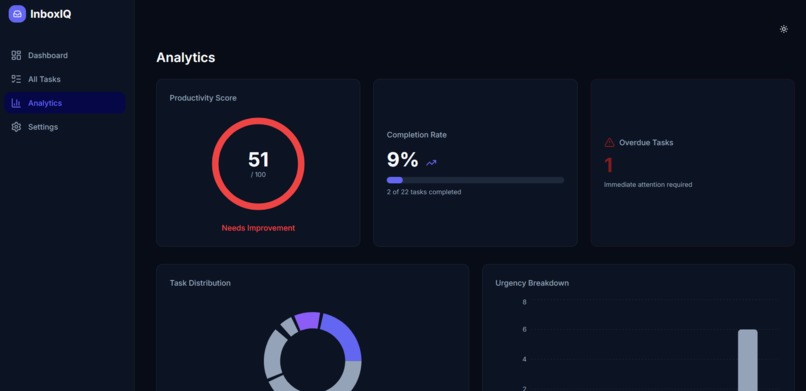The width and height of the screenshot is (806, 391).
Task: Click the InboxIQ brand name
Action: coord(50,14)
